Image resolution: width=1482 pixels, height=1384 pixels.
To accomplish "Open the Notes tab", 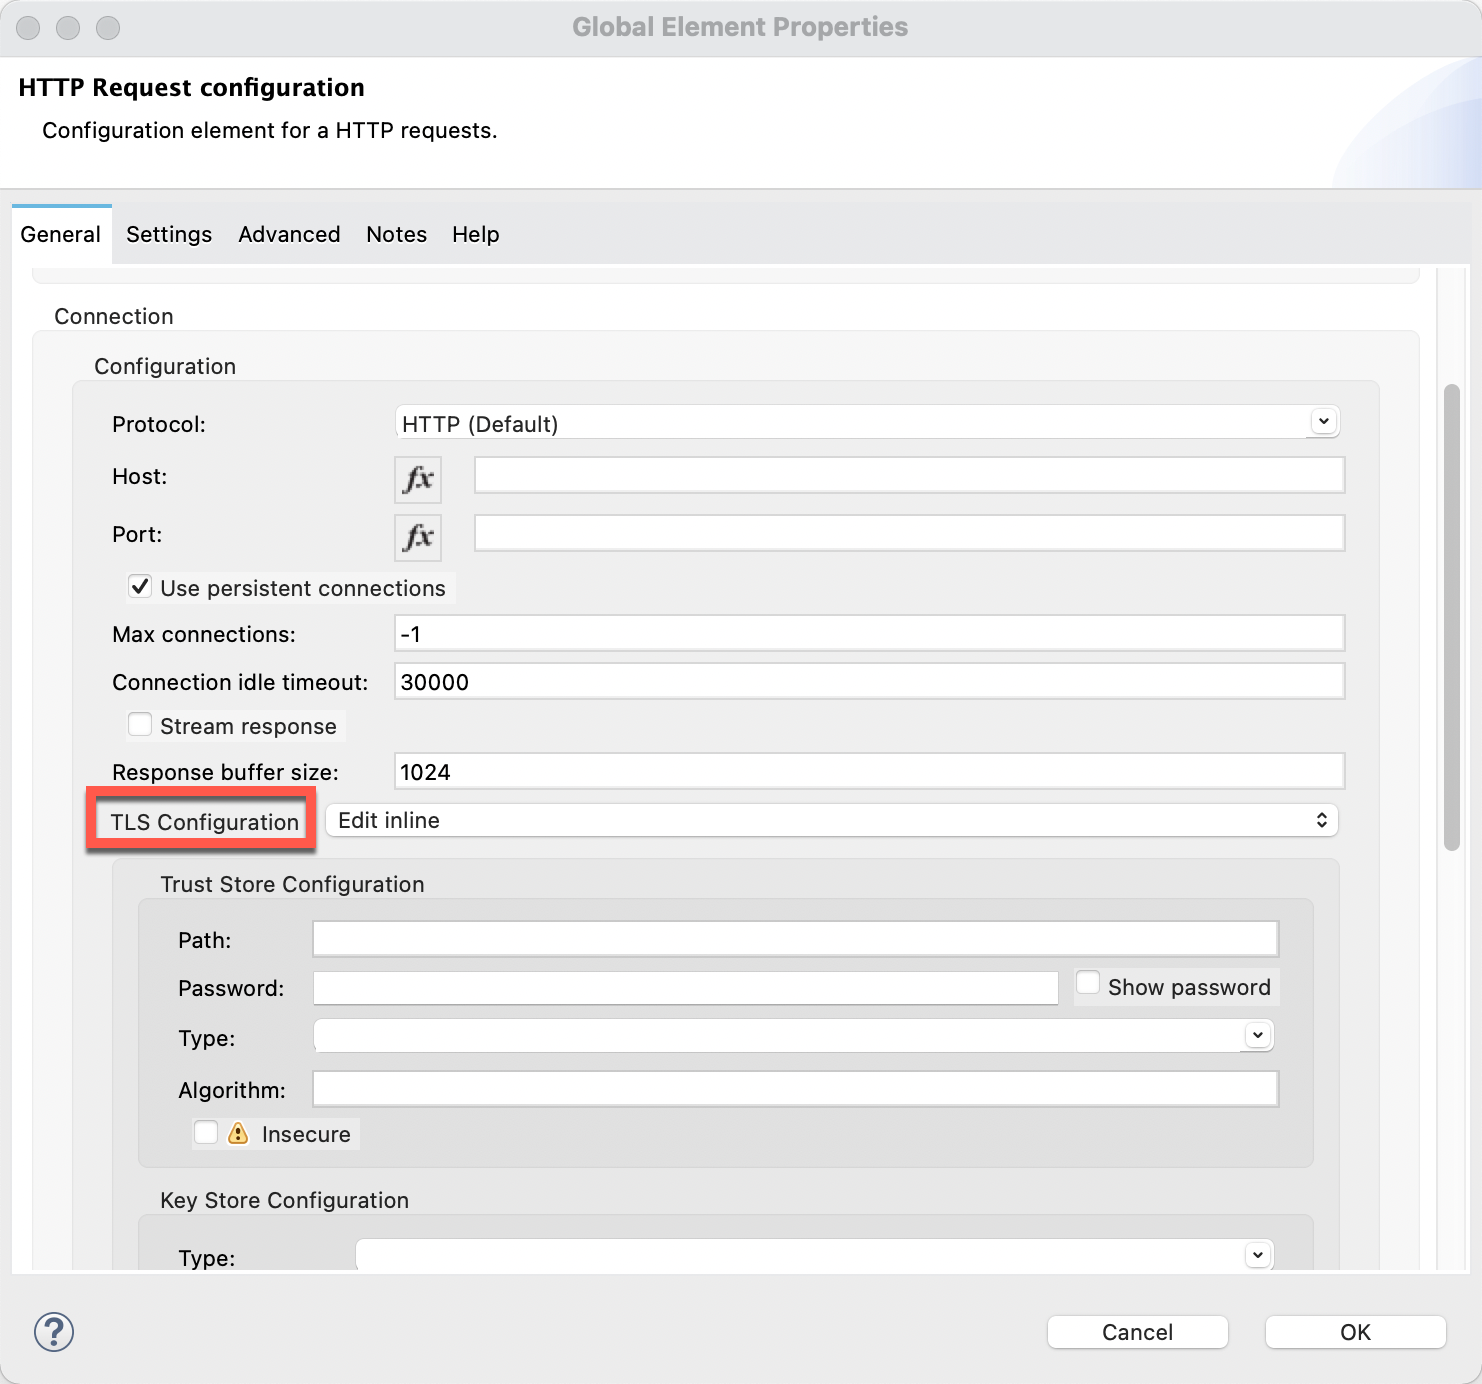I will tap(396, 234).
